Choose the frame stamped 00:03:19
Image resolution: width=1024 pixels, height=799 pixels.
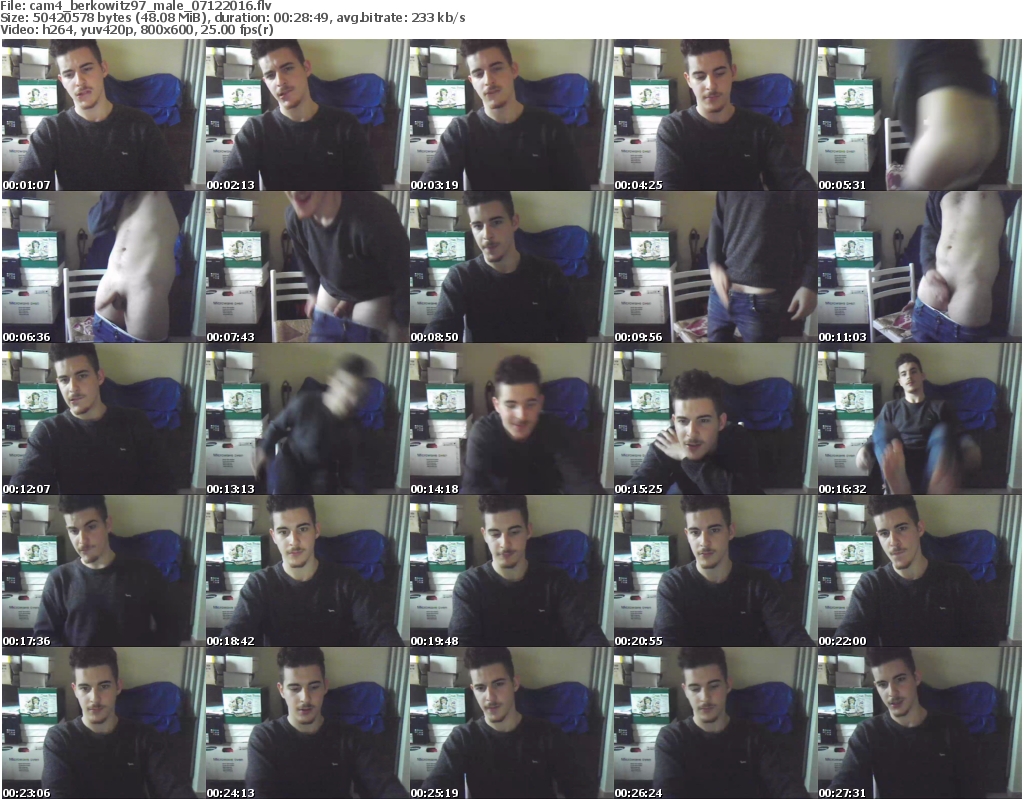511,115
